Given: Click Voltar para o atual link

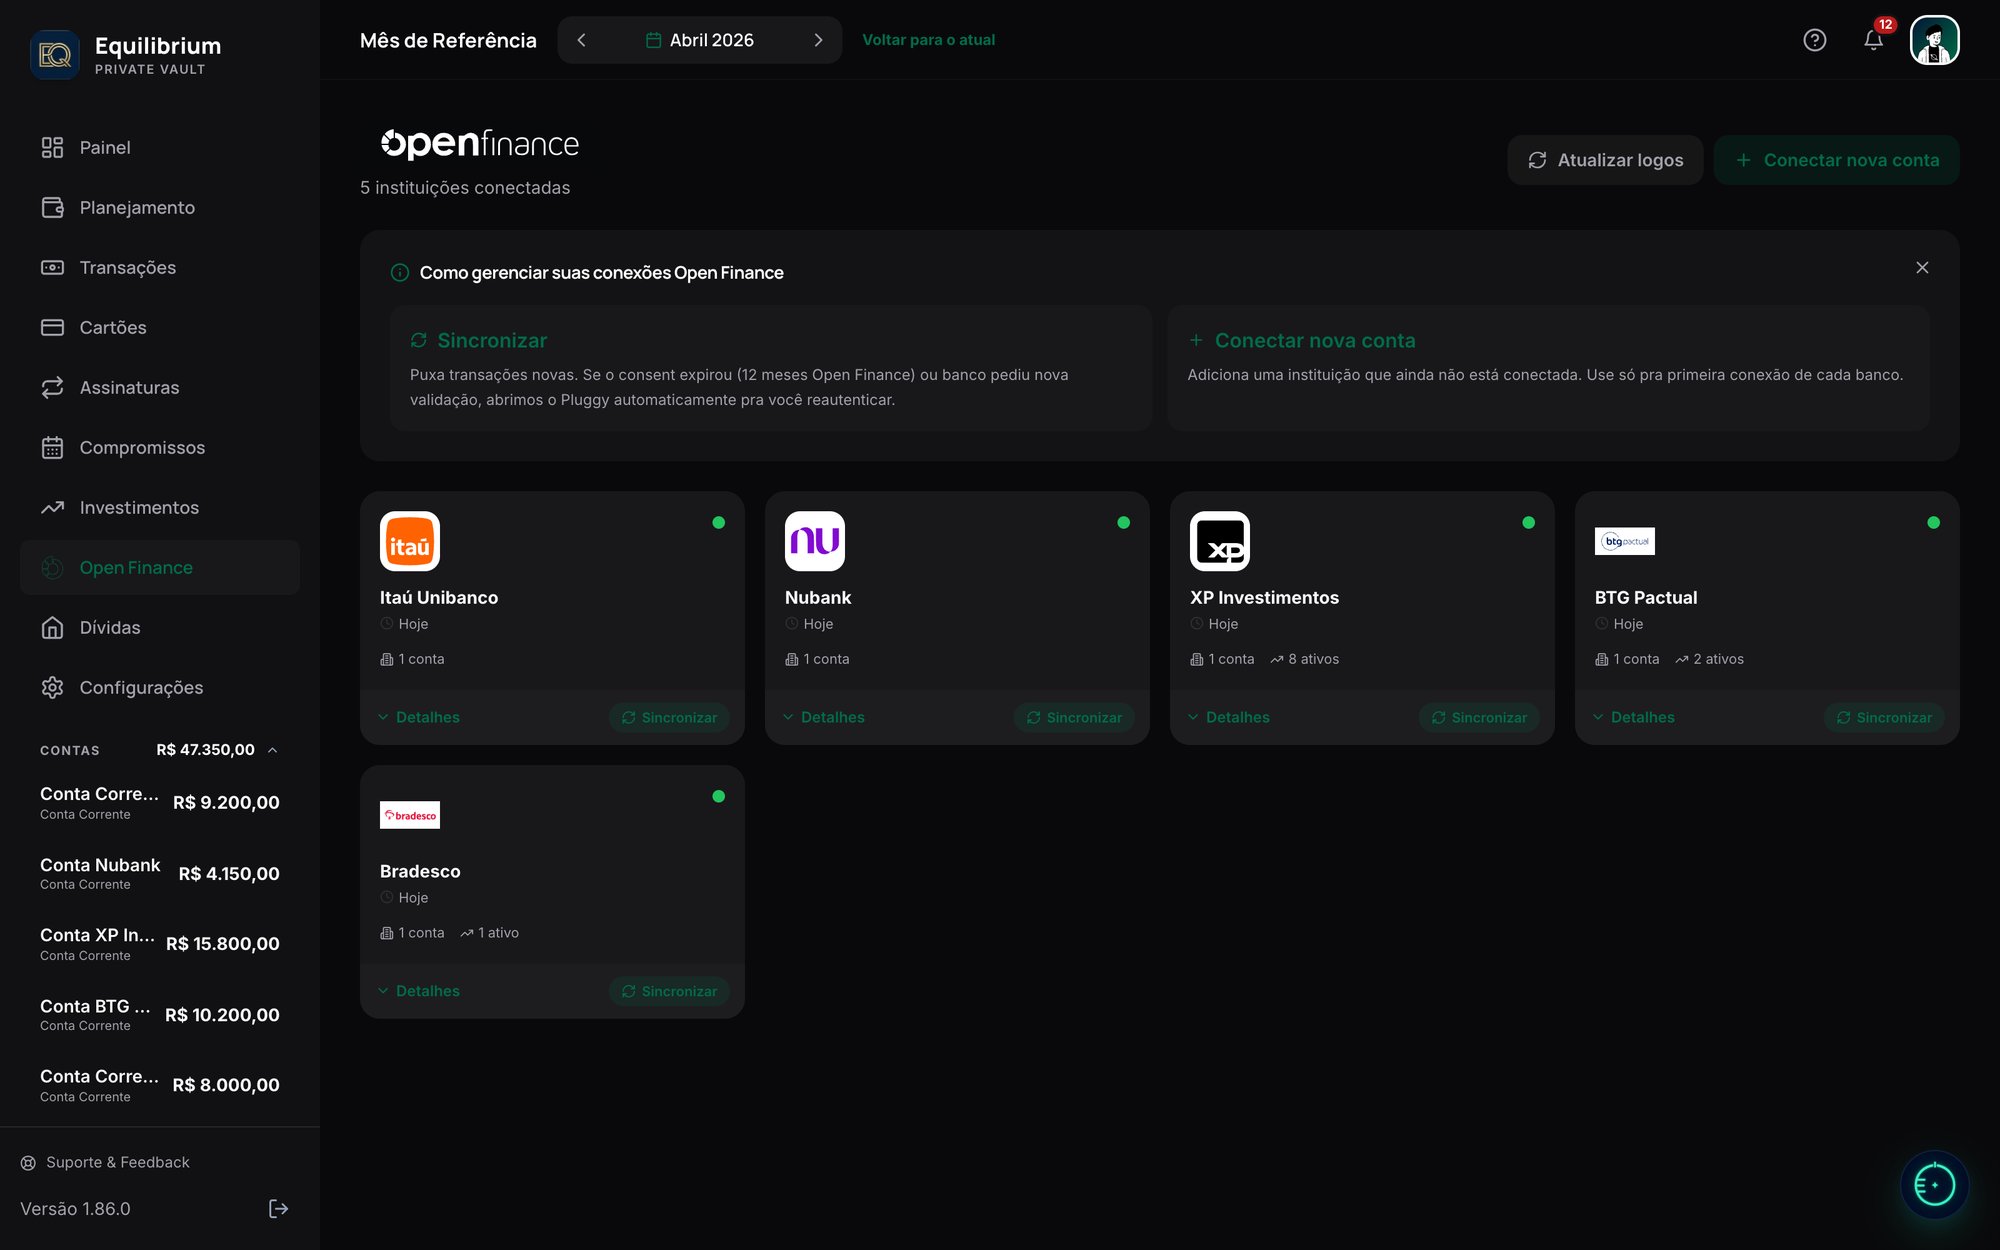Looking at the screenshot, I should pos(928,40).
